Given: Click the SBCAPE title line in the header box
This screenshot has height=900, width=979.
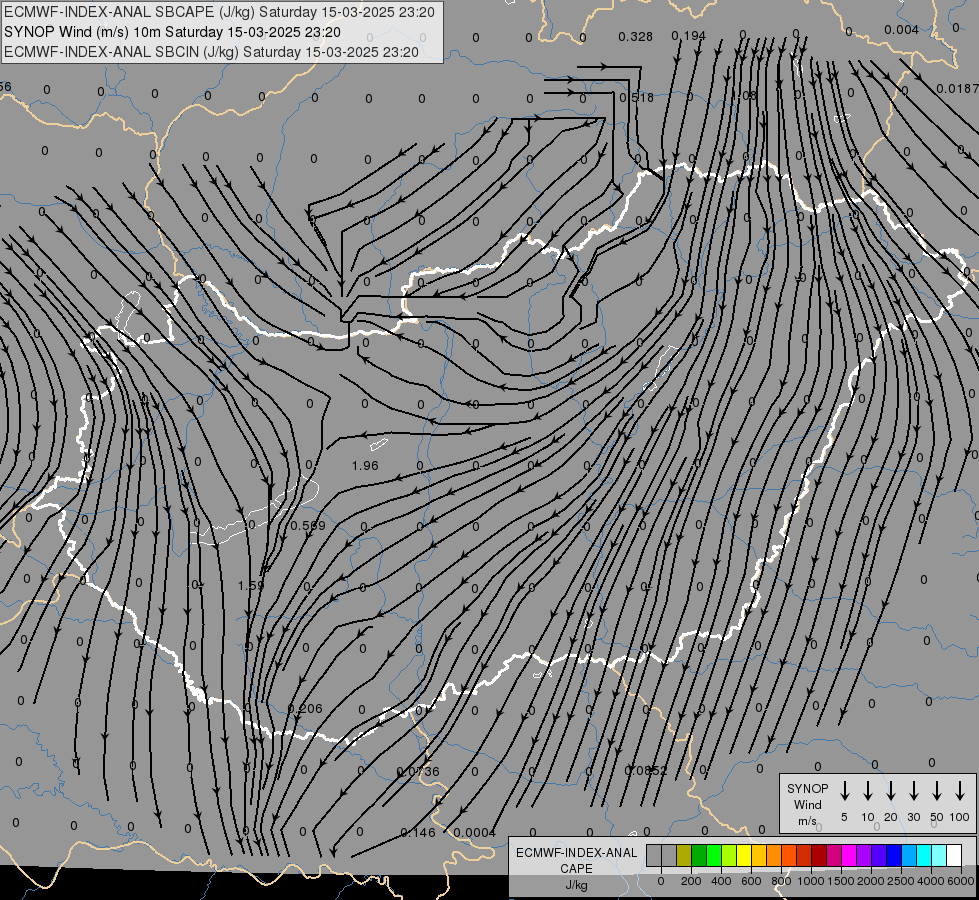Looking at the screenshot, I should (219, 12).
